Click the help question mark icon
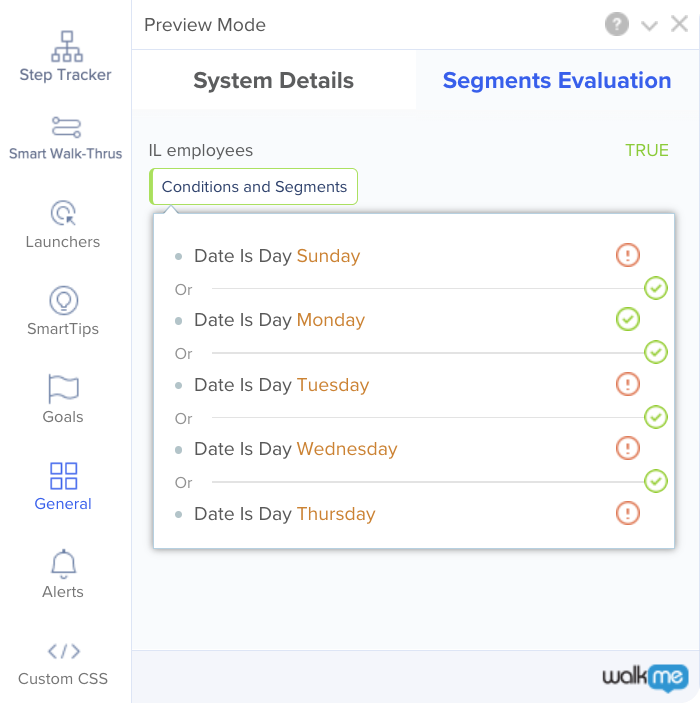This screenshot has height=703, width=700. 617,24
